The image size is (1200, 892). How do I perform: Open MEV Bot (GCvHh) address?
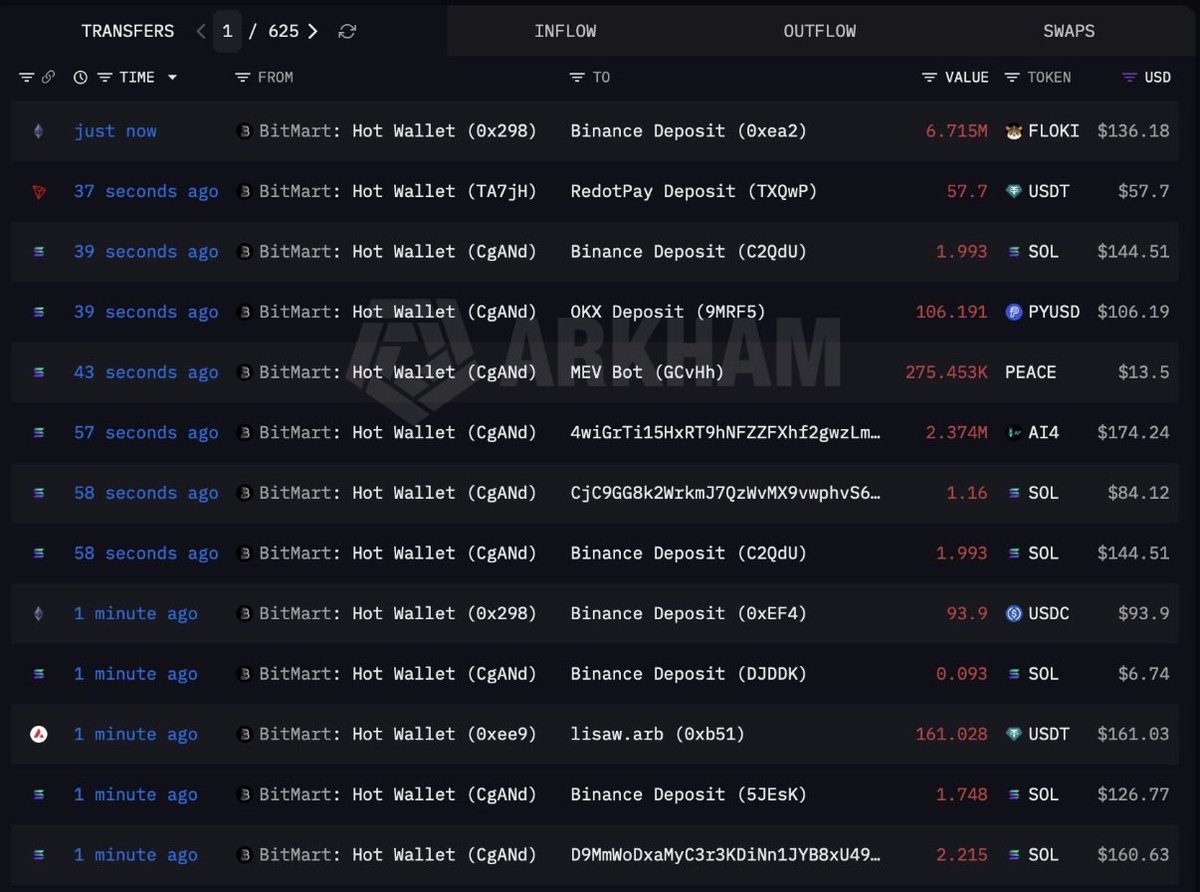coord(647,372)
